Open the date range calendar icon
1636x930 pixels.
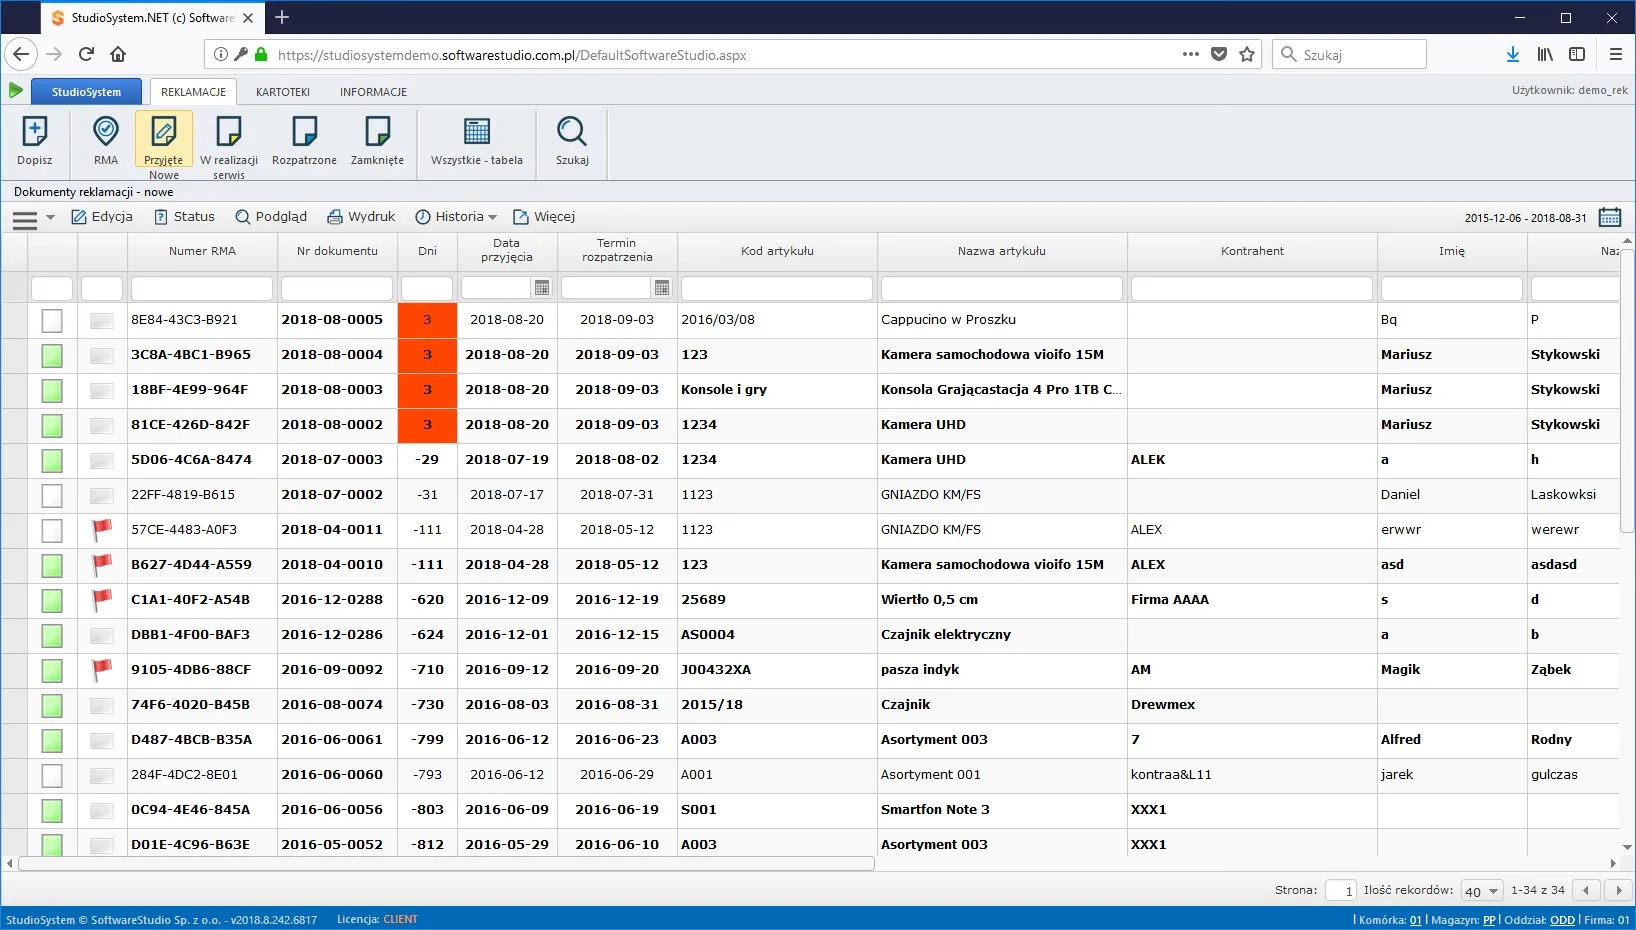tap(1610, 217)
